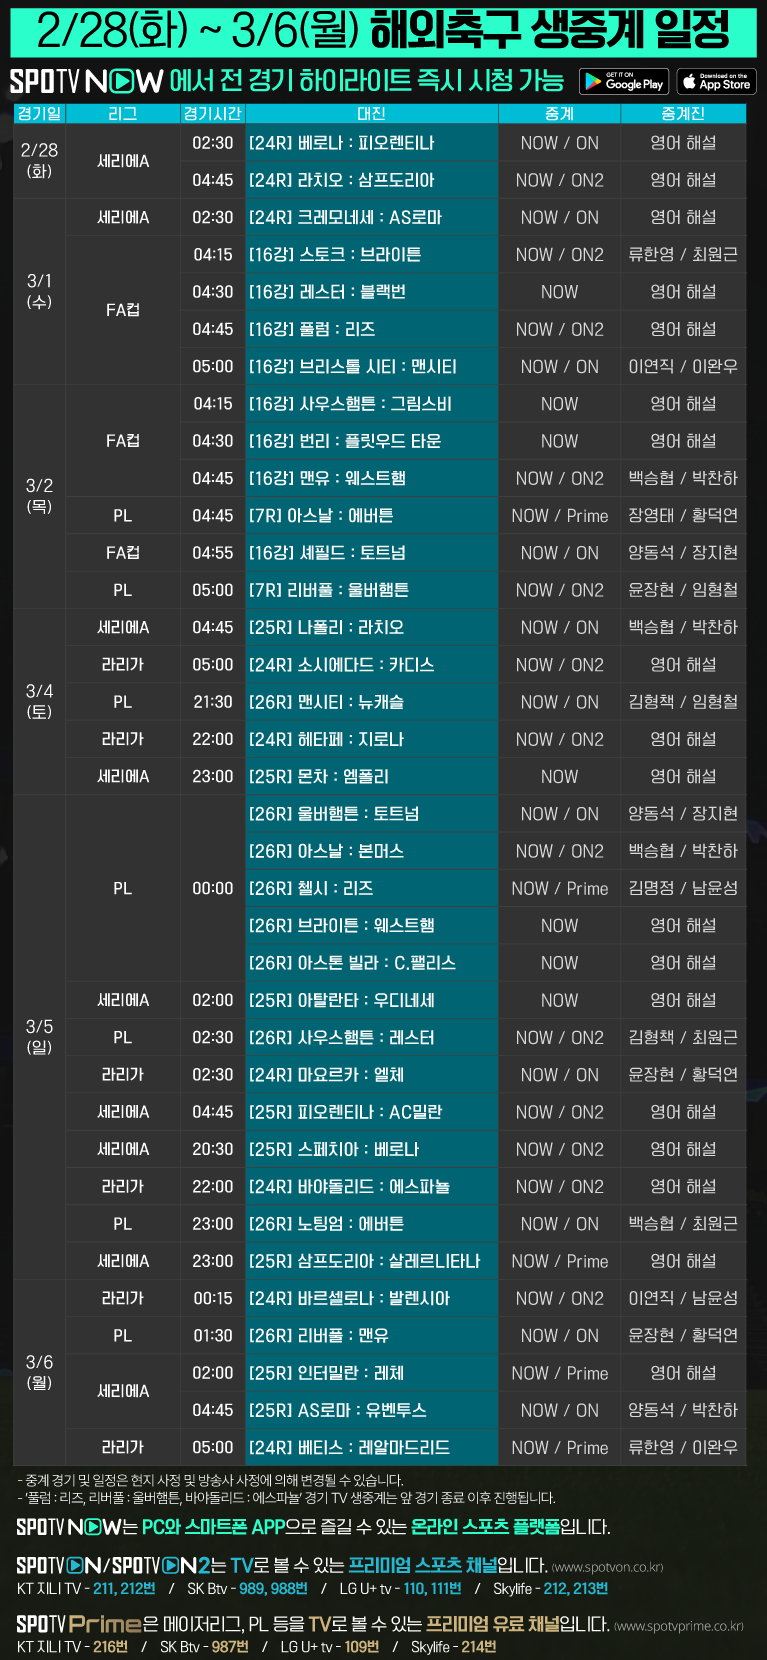Click the Google Play download badge
The image size is (767, 1660).
click(x=622, y=81)
